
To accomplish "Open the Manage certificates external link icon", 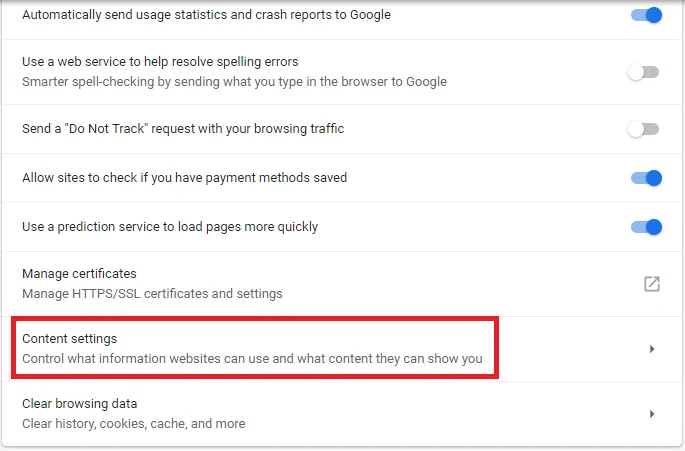I will 651,283.
